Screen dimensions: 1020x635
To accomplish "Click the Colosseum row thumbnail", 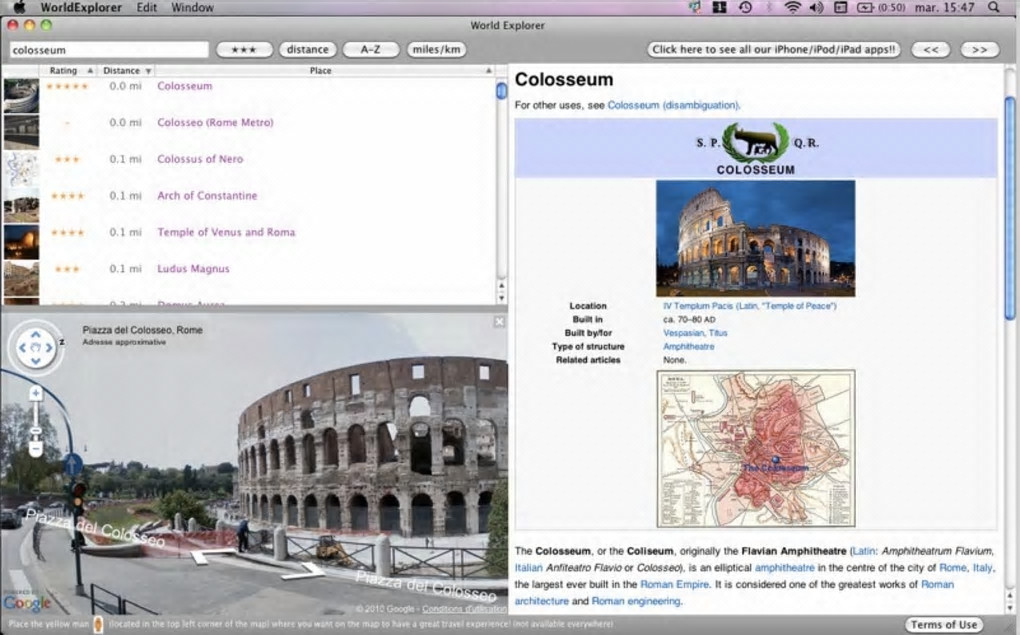I will pyautogui.click(x=21, y=96).
